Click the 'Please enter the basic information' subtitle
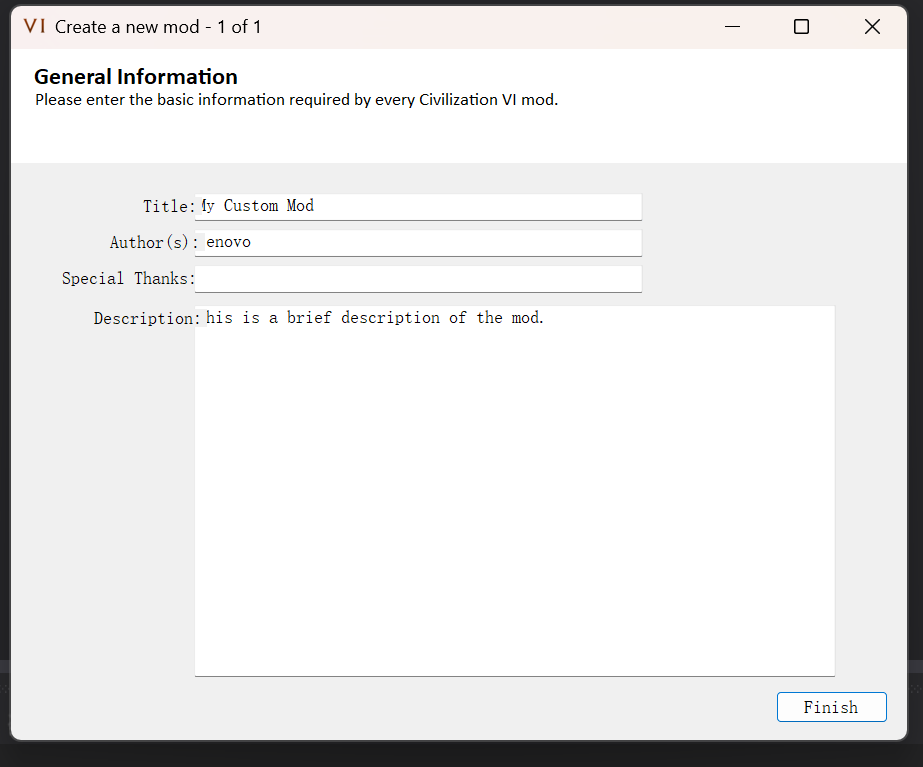The width and height of the screenshot is (923, 767). 297,99
